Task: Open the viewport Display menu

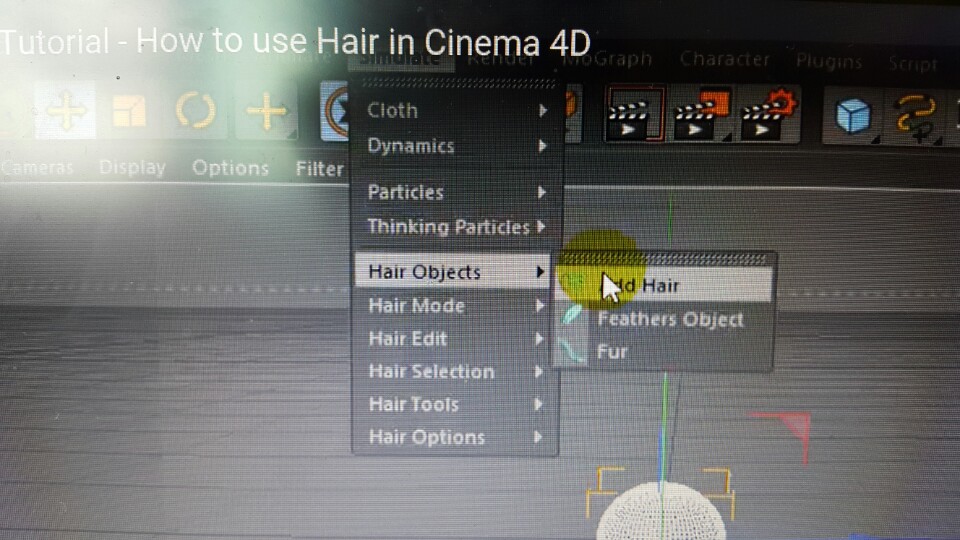Action: coord(132,167)
